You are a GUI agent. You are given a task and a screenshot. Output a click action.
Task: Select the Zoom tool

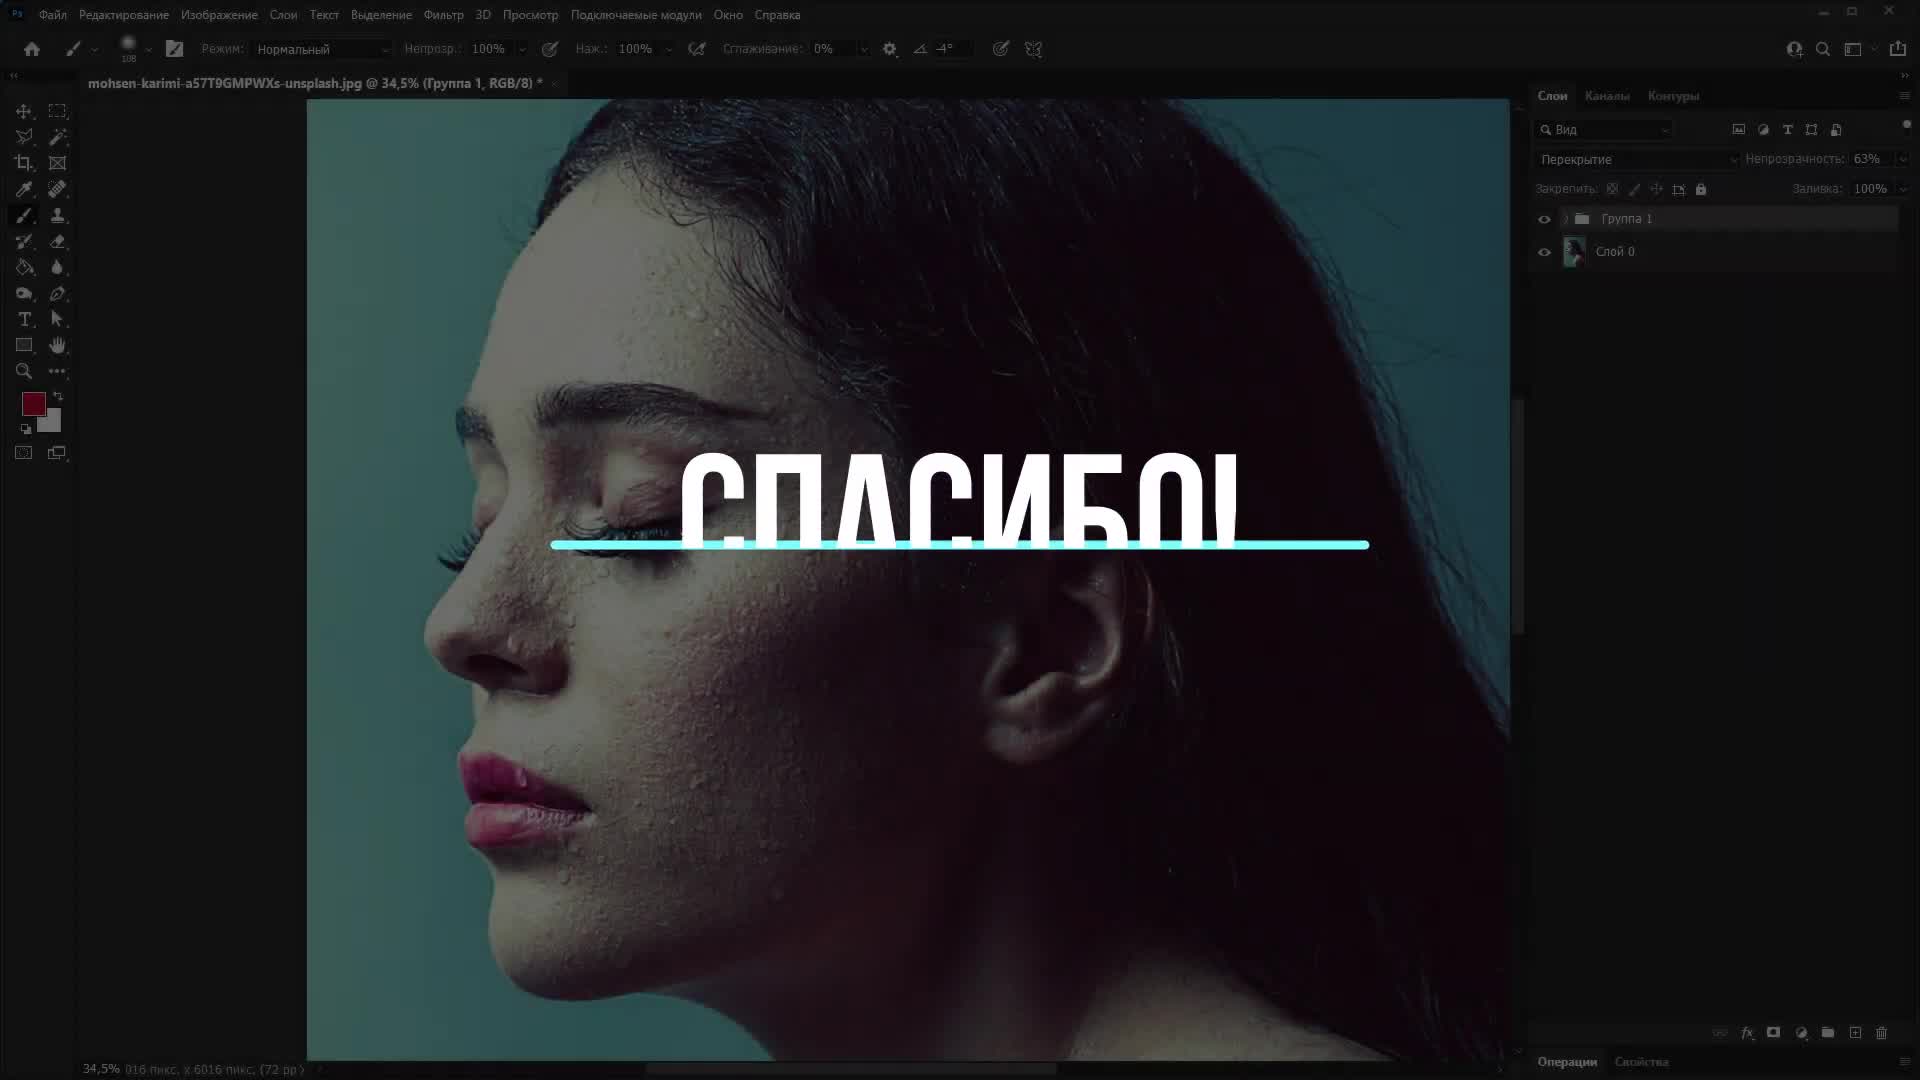point(24,371)
